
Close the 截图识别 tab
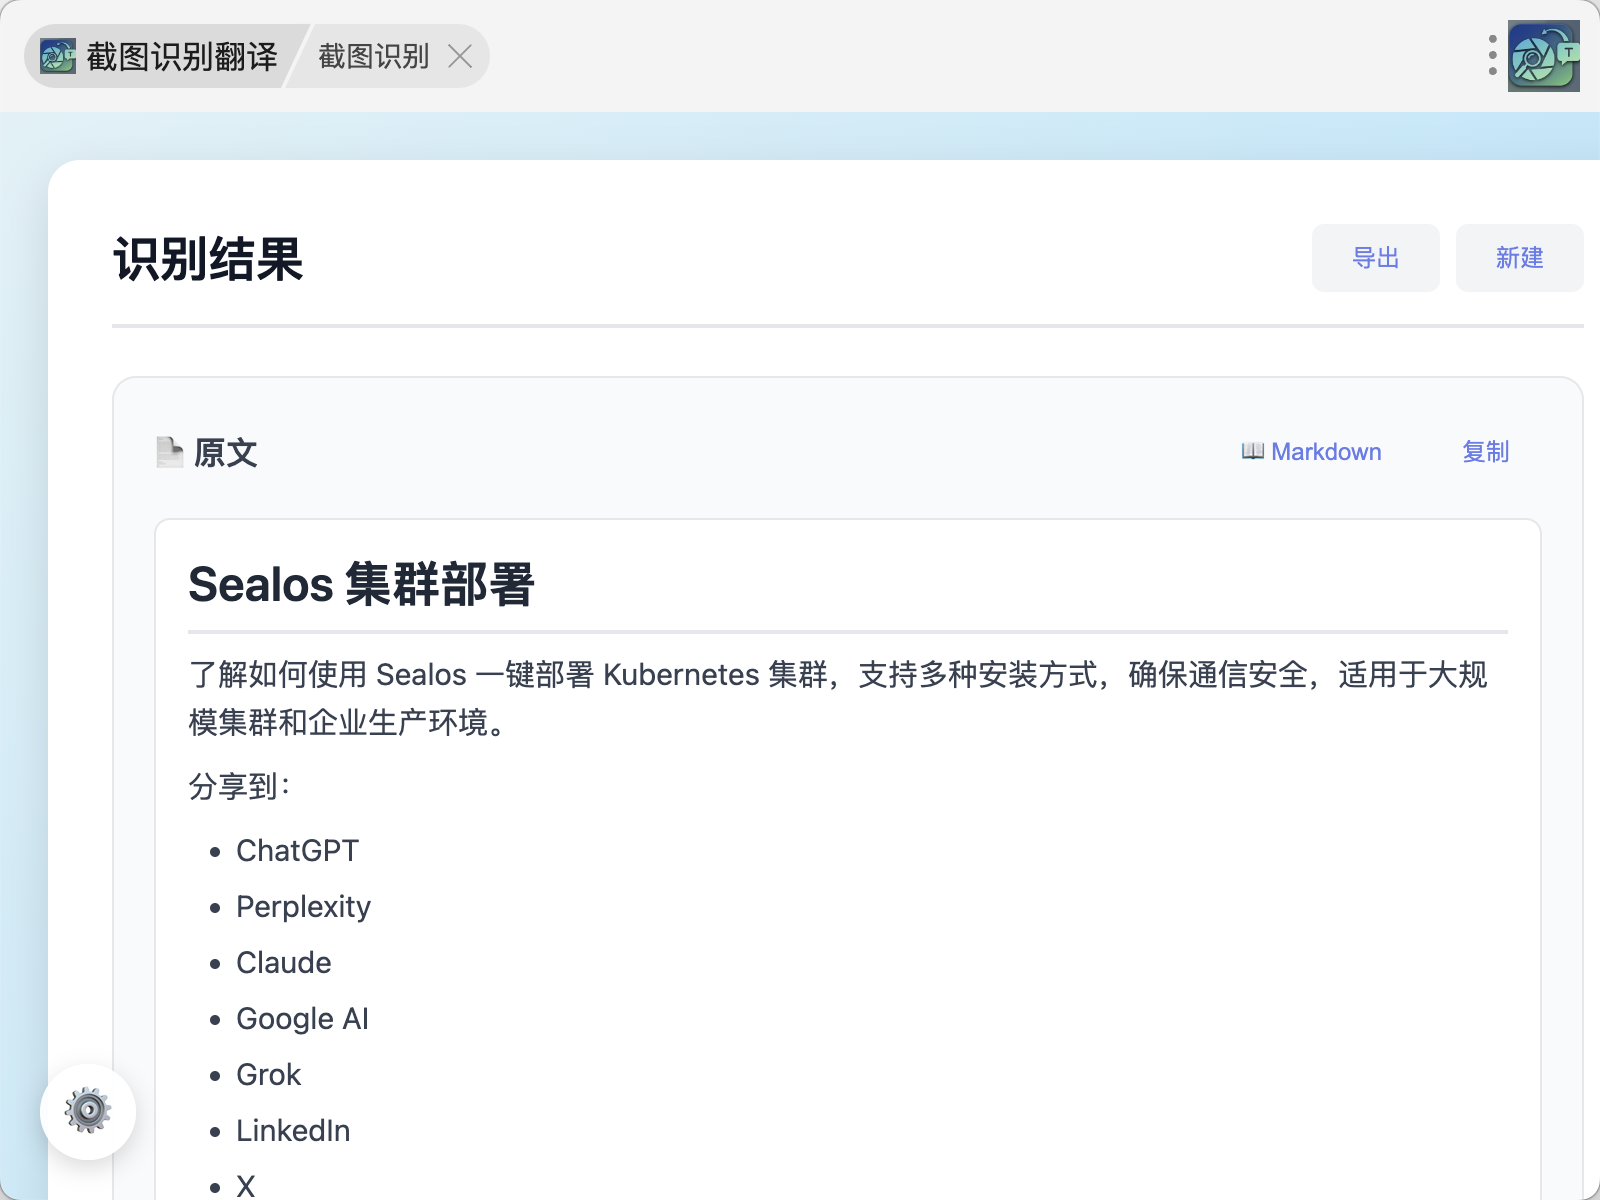[x=460, y=56]
